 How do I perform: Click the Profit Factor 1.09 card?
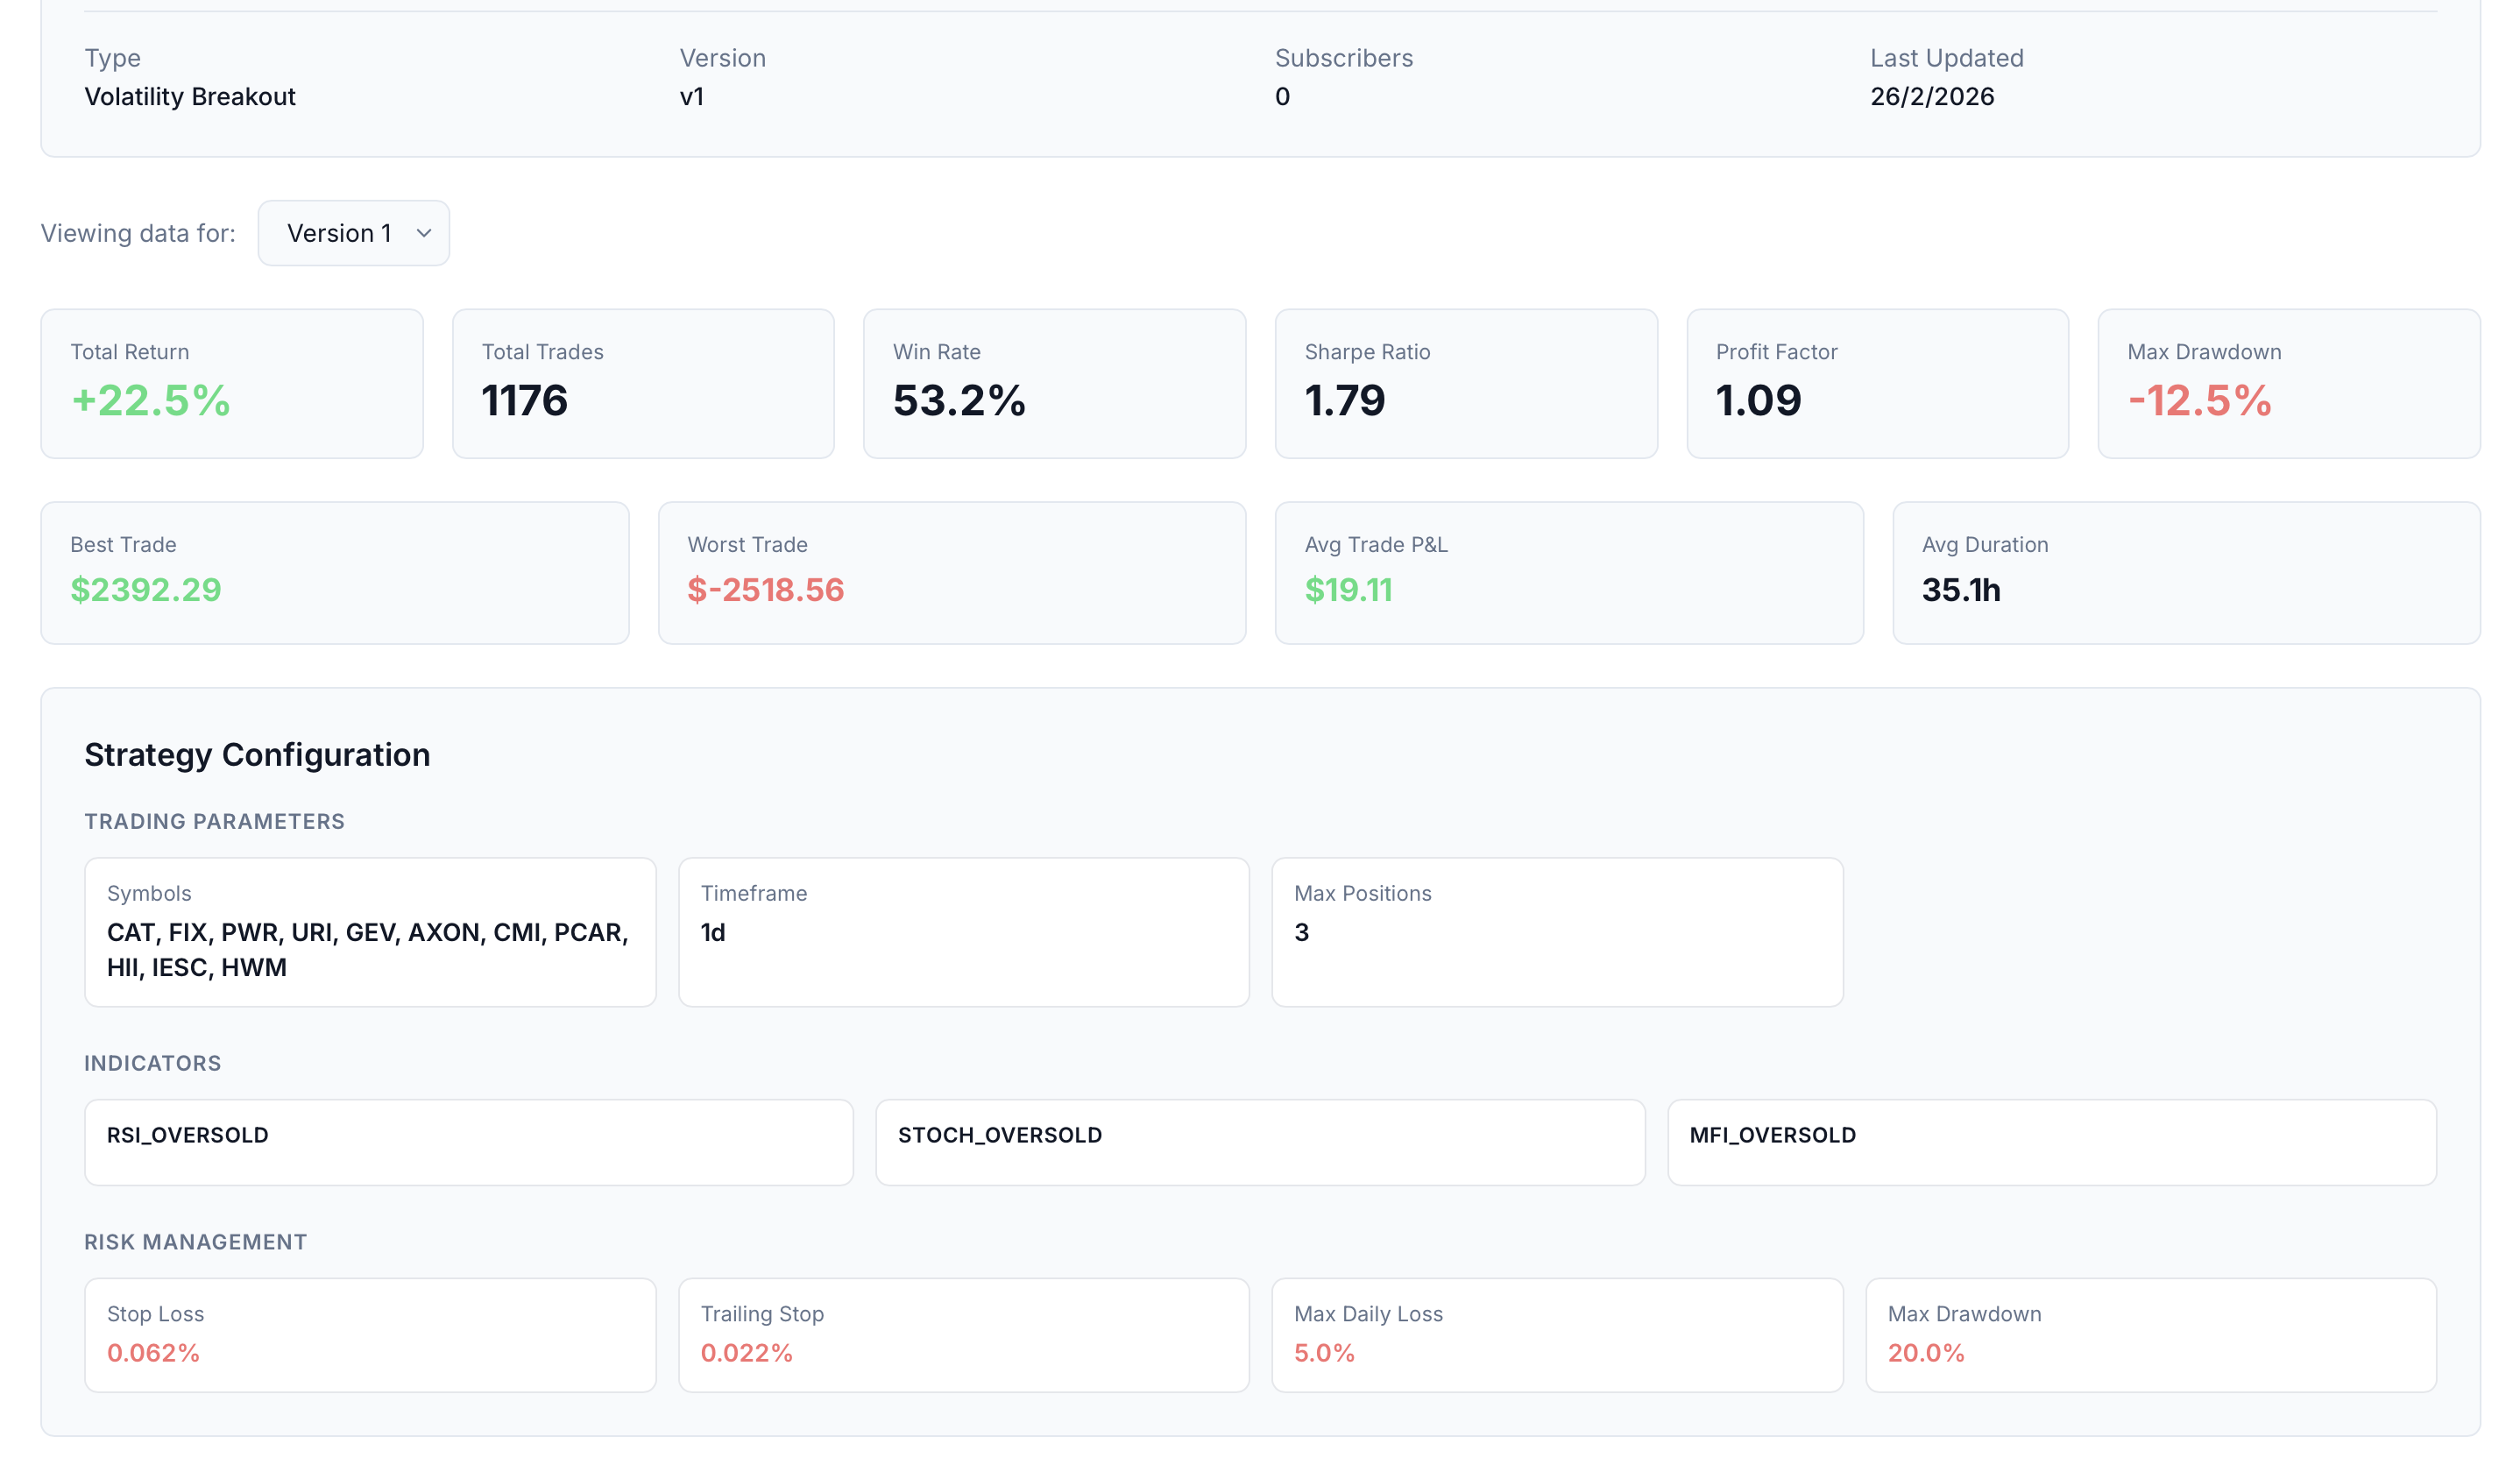1877,383
